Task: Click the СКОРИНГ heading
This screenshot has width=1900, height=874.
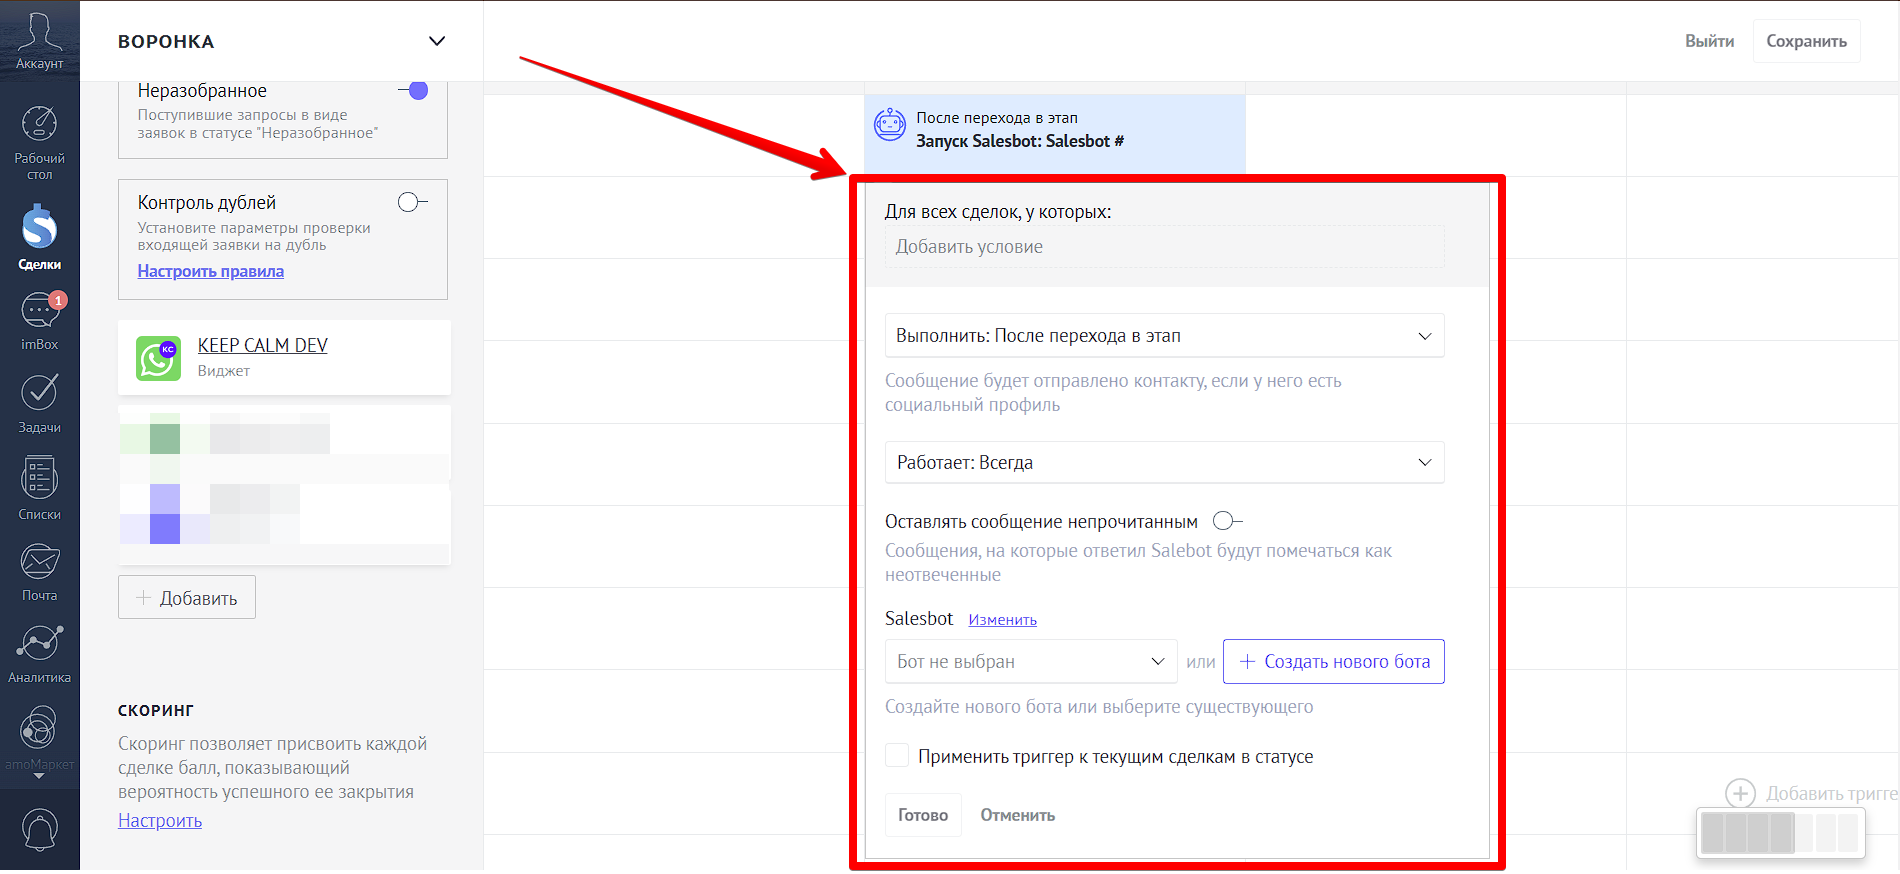Action: pyautogui.click(x=156, y=710)
